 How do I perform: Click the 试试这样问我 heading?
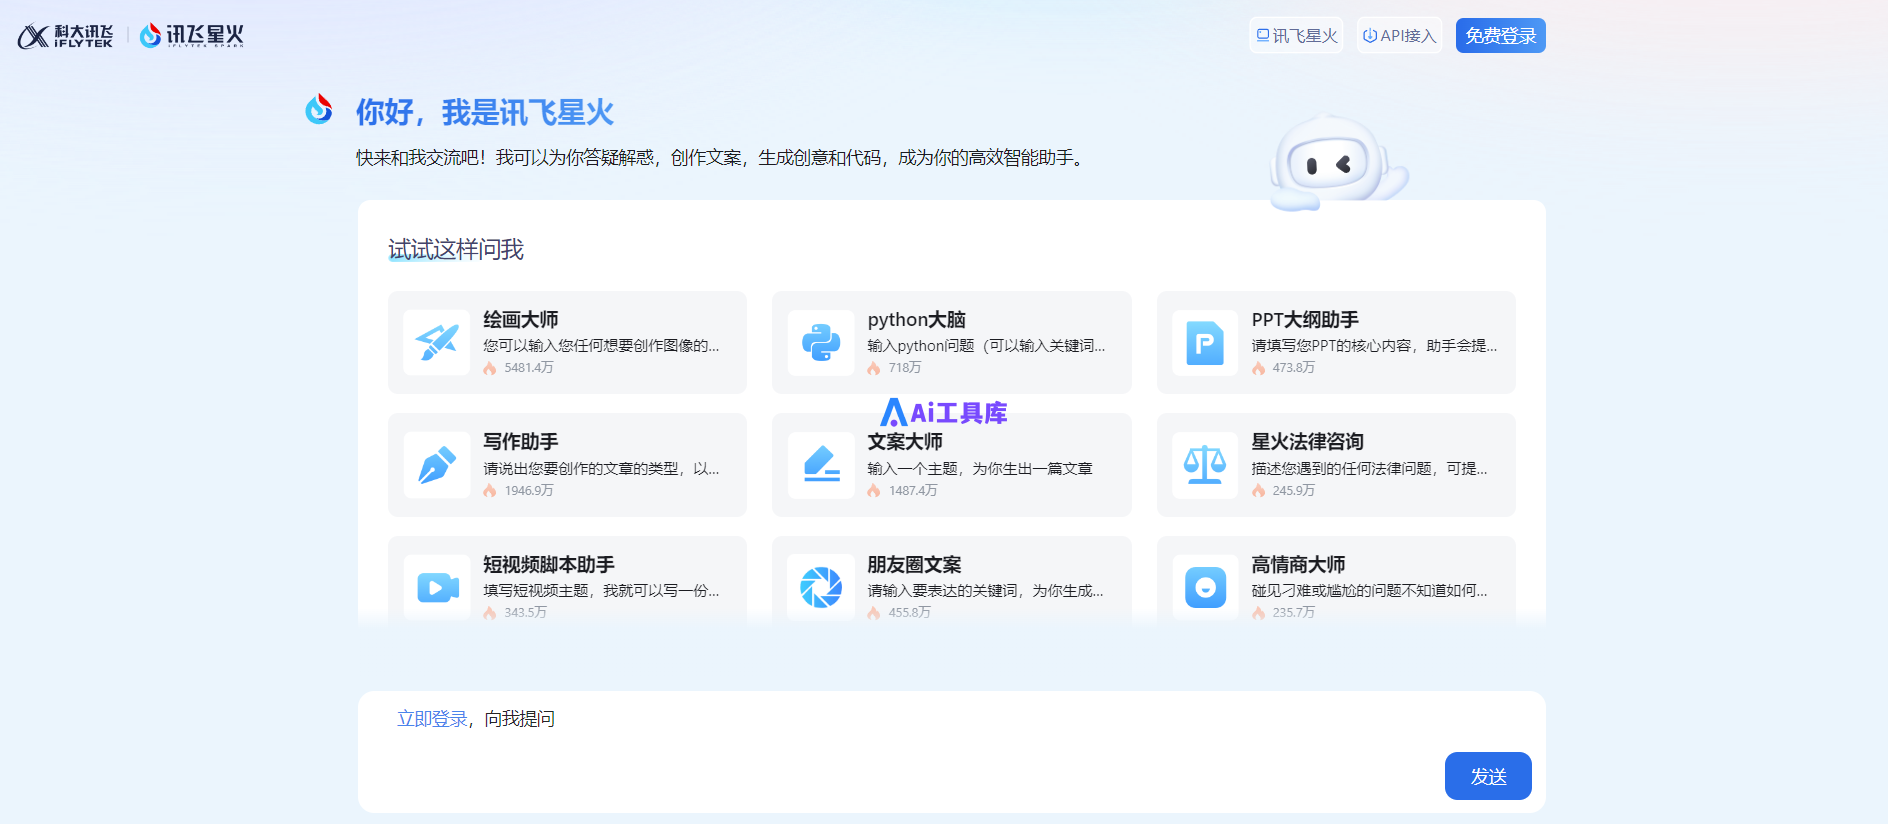point(456,250)
